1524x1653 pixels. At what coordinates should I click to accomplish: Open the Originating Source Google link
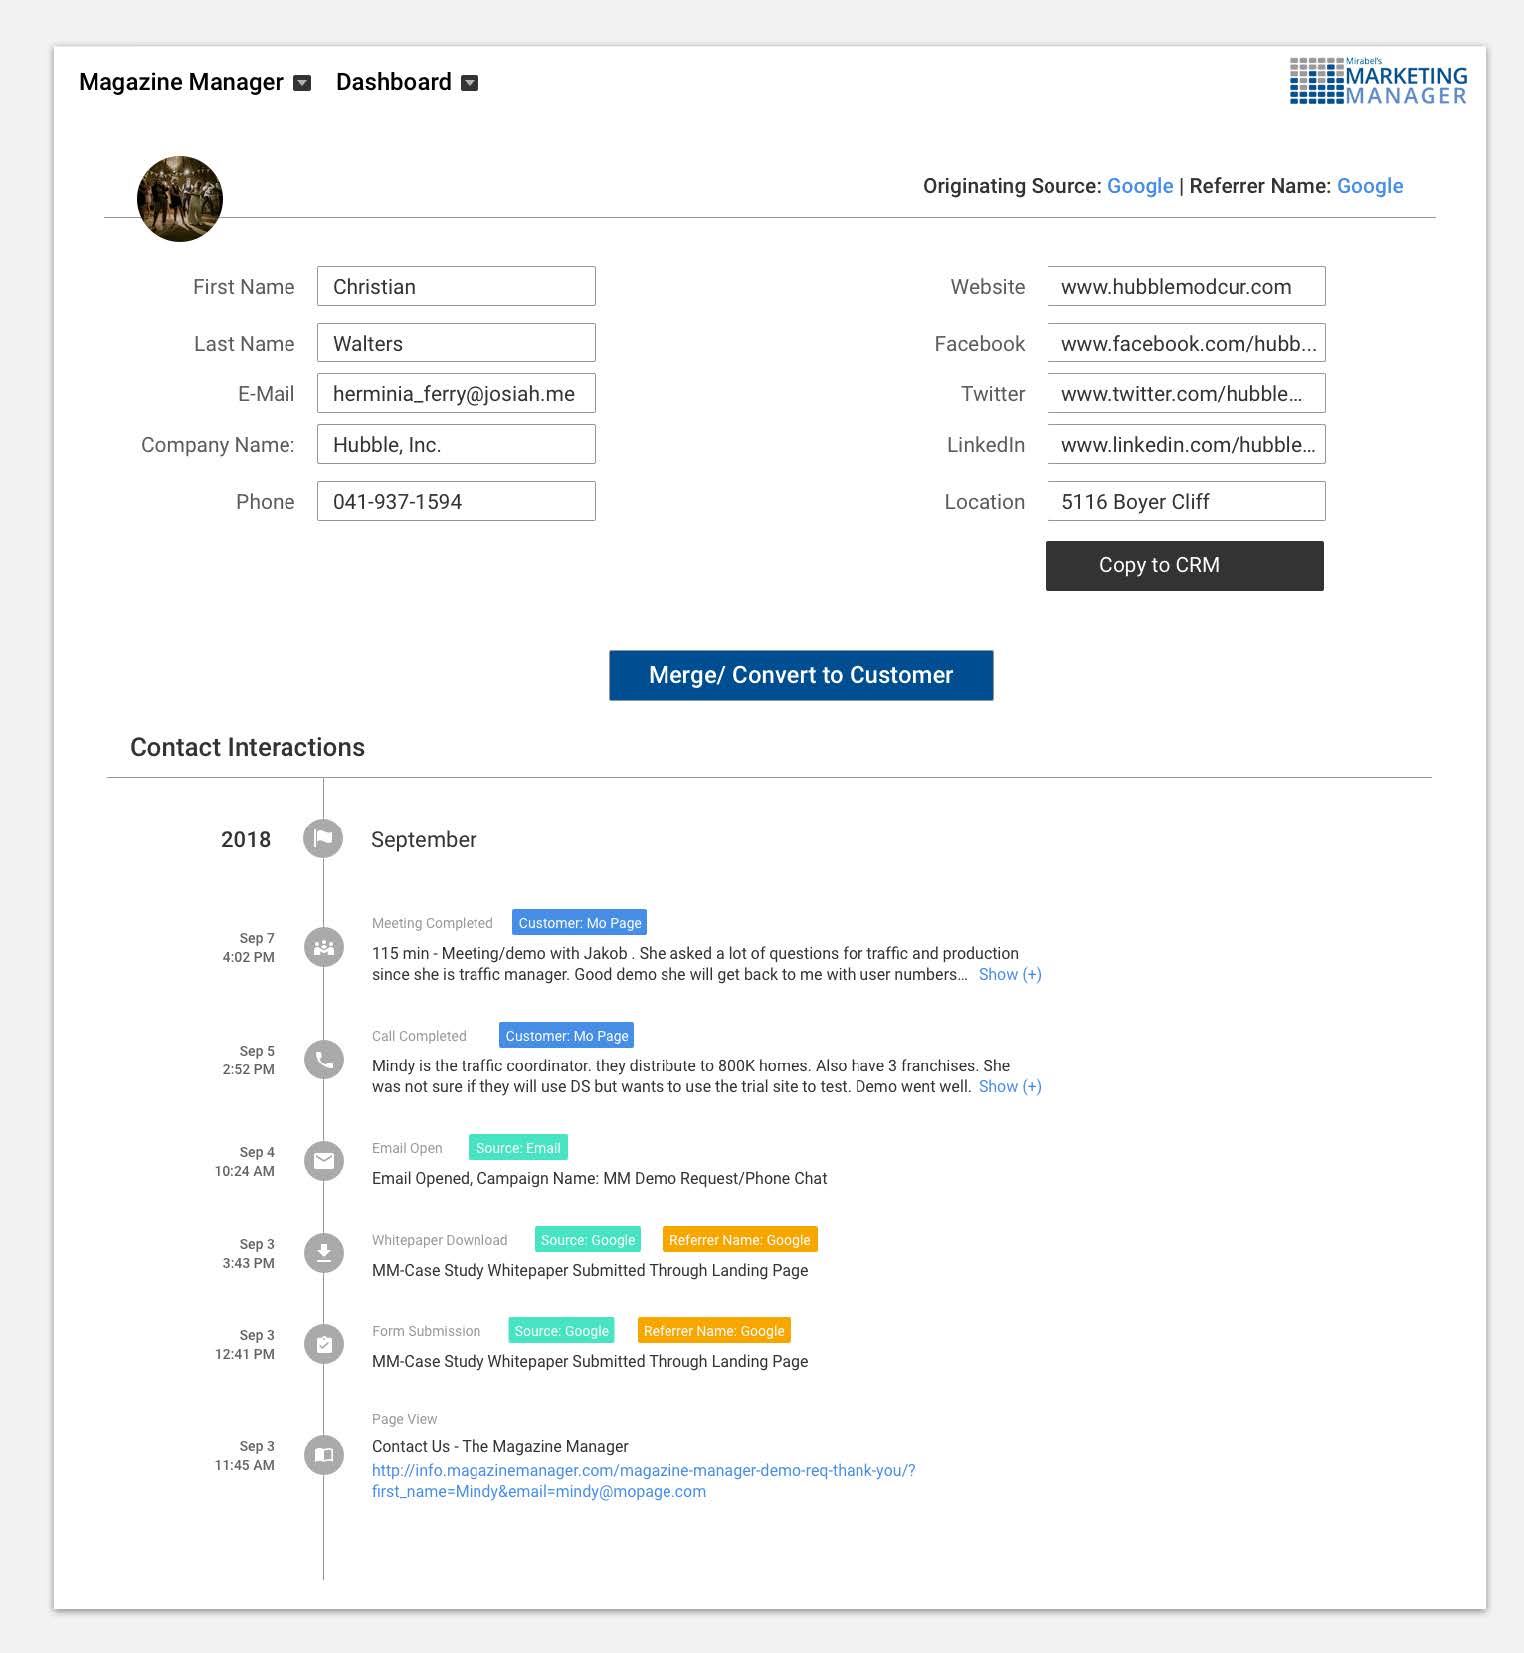1139,186
